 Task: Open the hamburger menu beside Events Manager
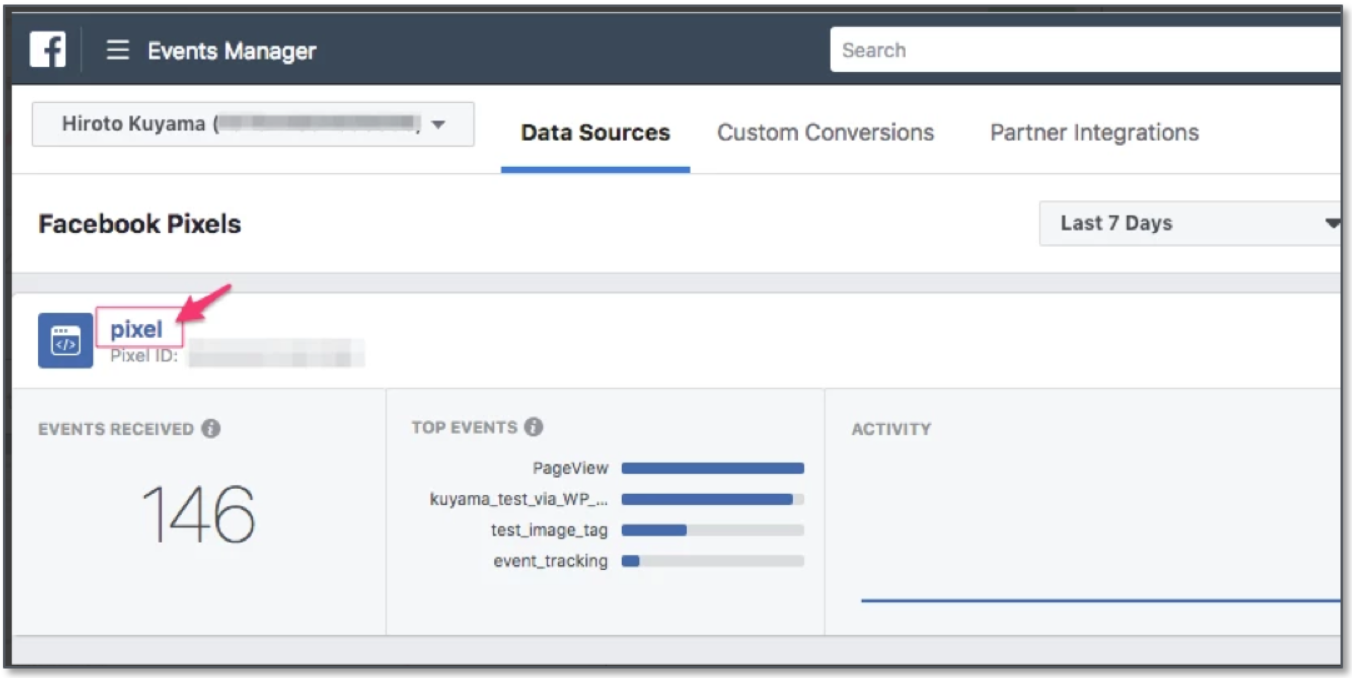click(118, 50)
